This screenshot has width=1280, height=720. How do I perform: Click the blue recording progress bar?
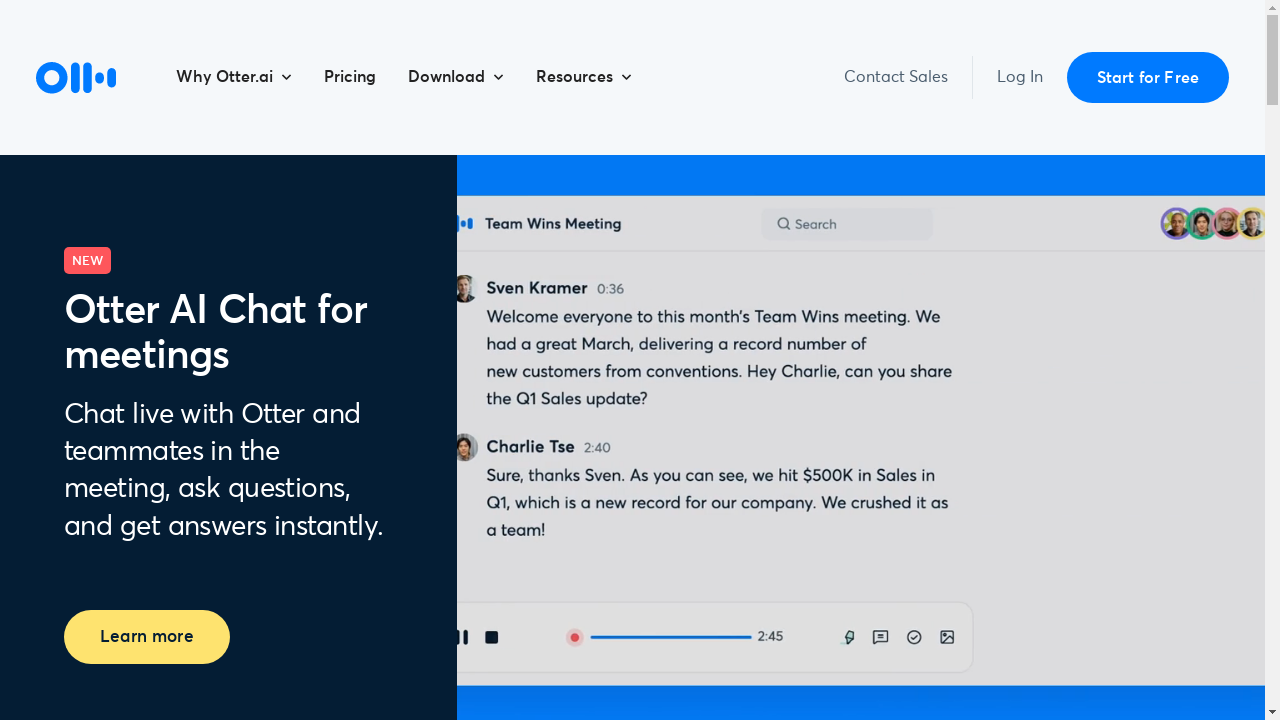point(671,637)
